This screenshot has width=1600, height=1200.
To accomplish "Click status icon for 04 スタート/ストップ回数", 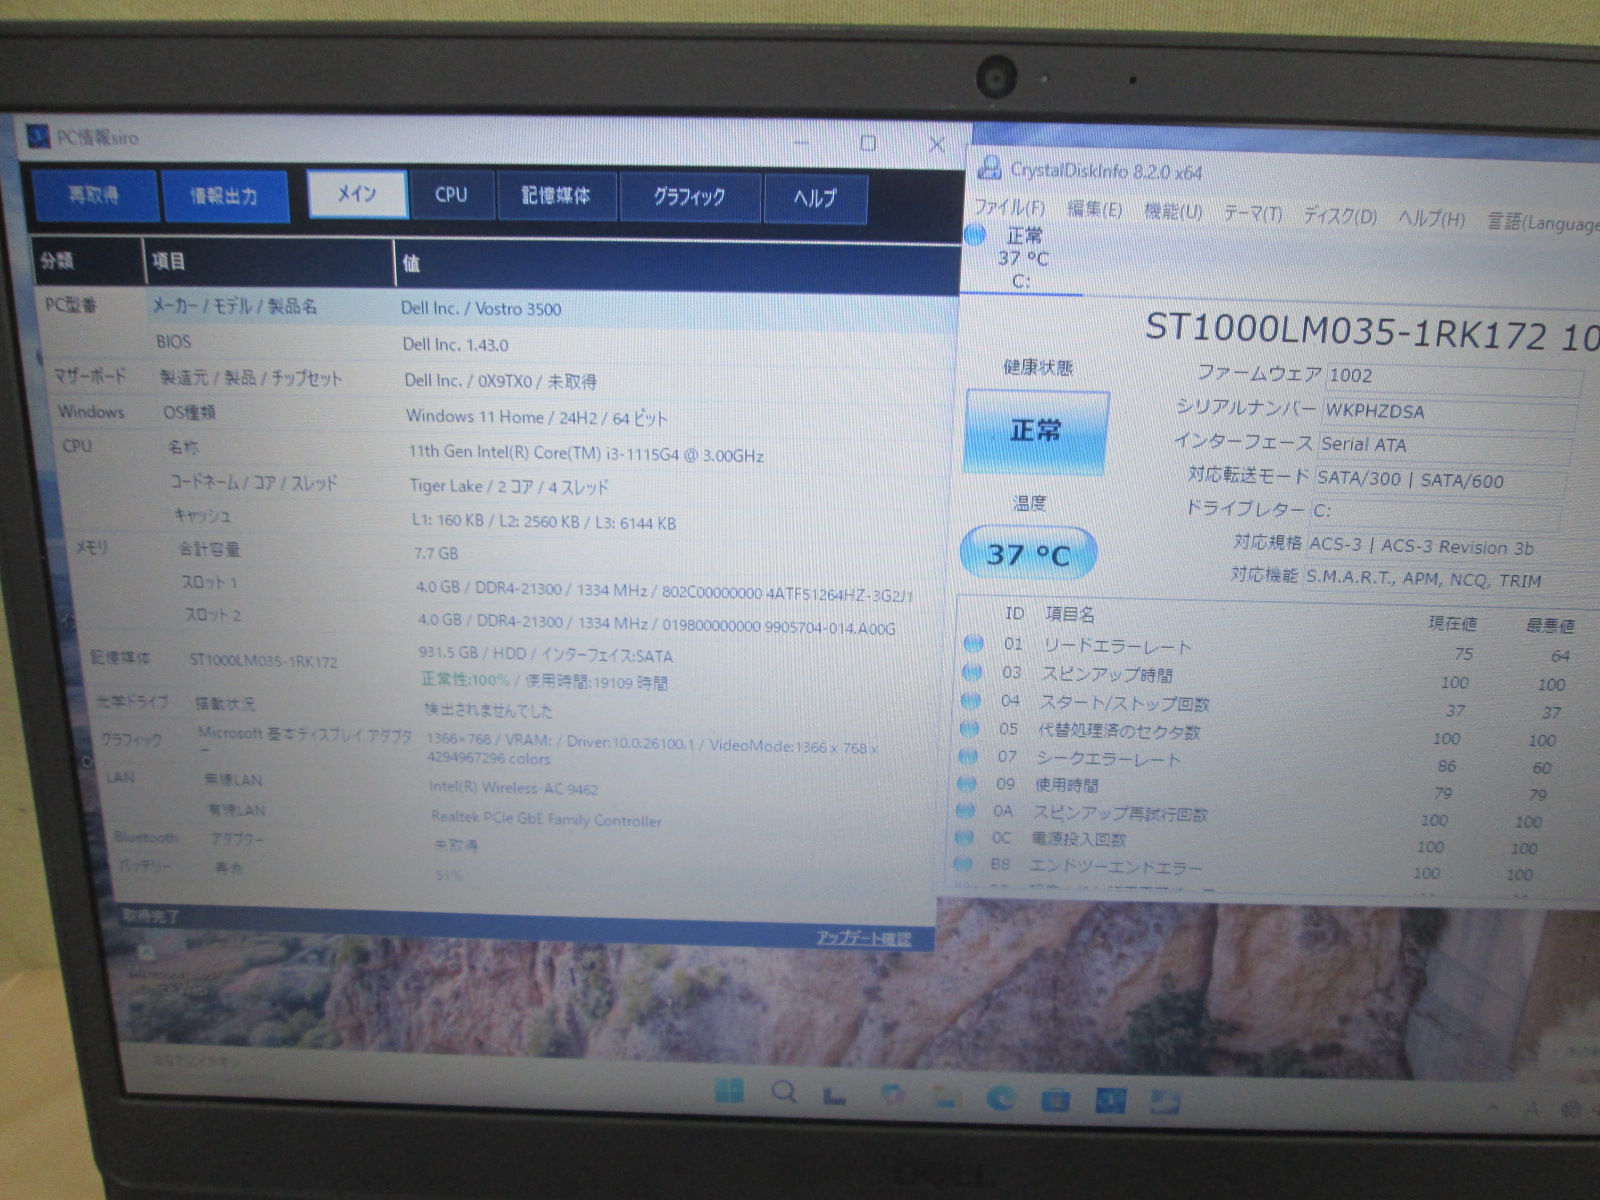I will click(x=970, y=700).
